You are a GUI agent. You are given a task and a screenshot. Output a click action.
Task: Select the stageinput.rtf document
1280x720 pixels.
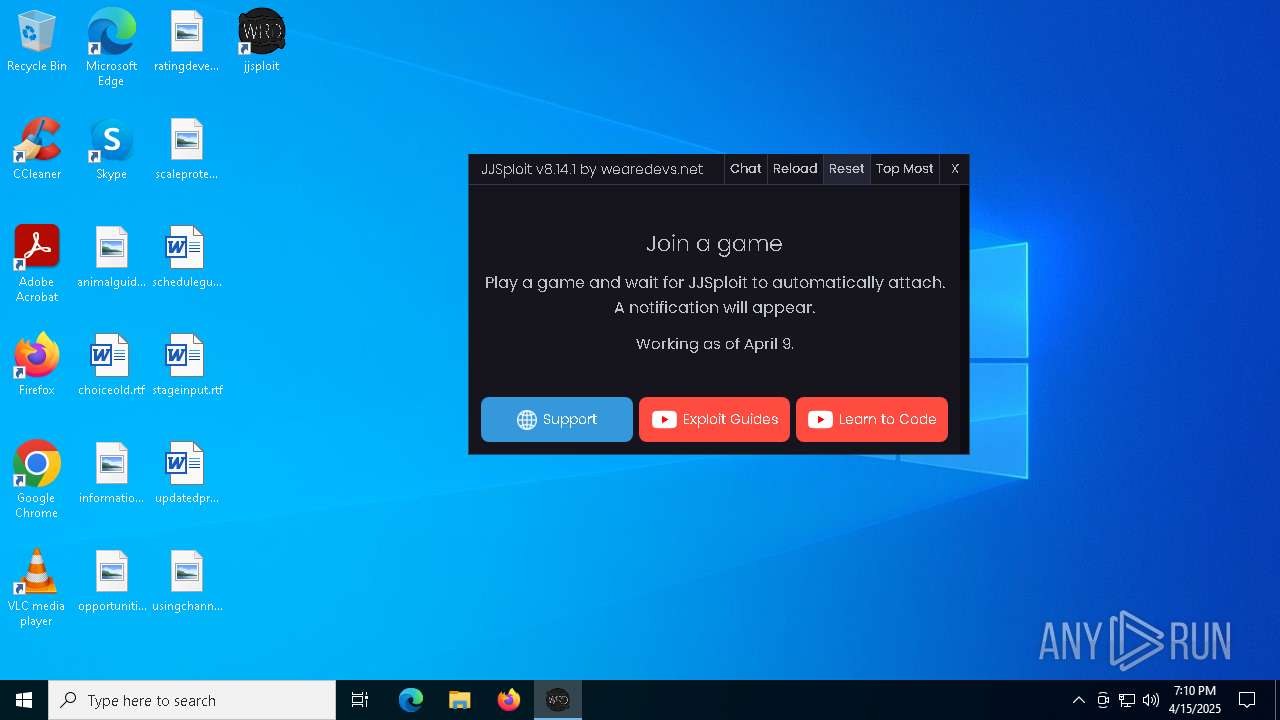pyautogui.click(x=186, y=366)
